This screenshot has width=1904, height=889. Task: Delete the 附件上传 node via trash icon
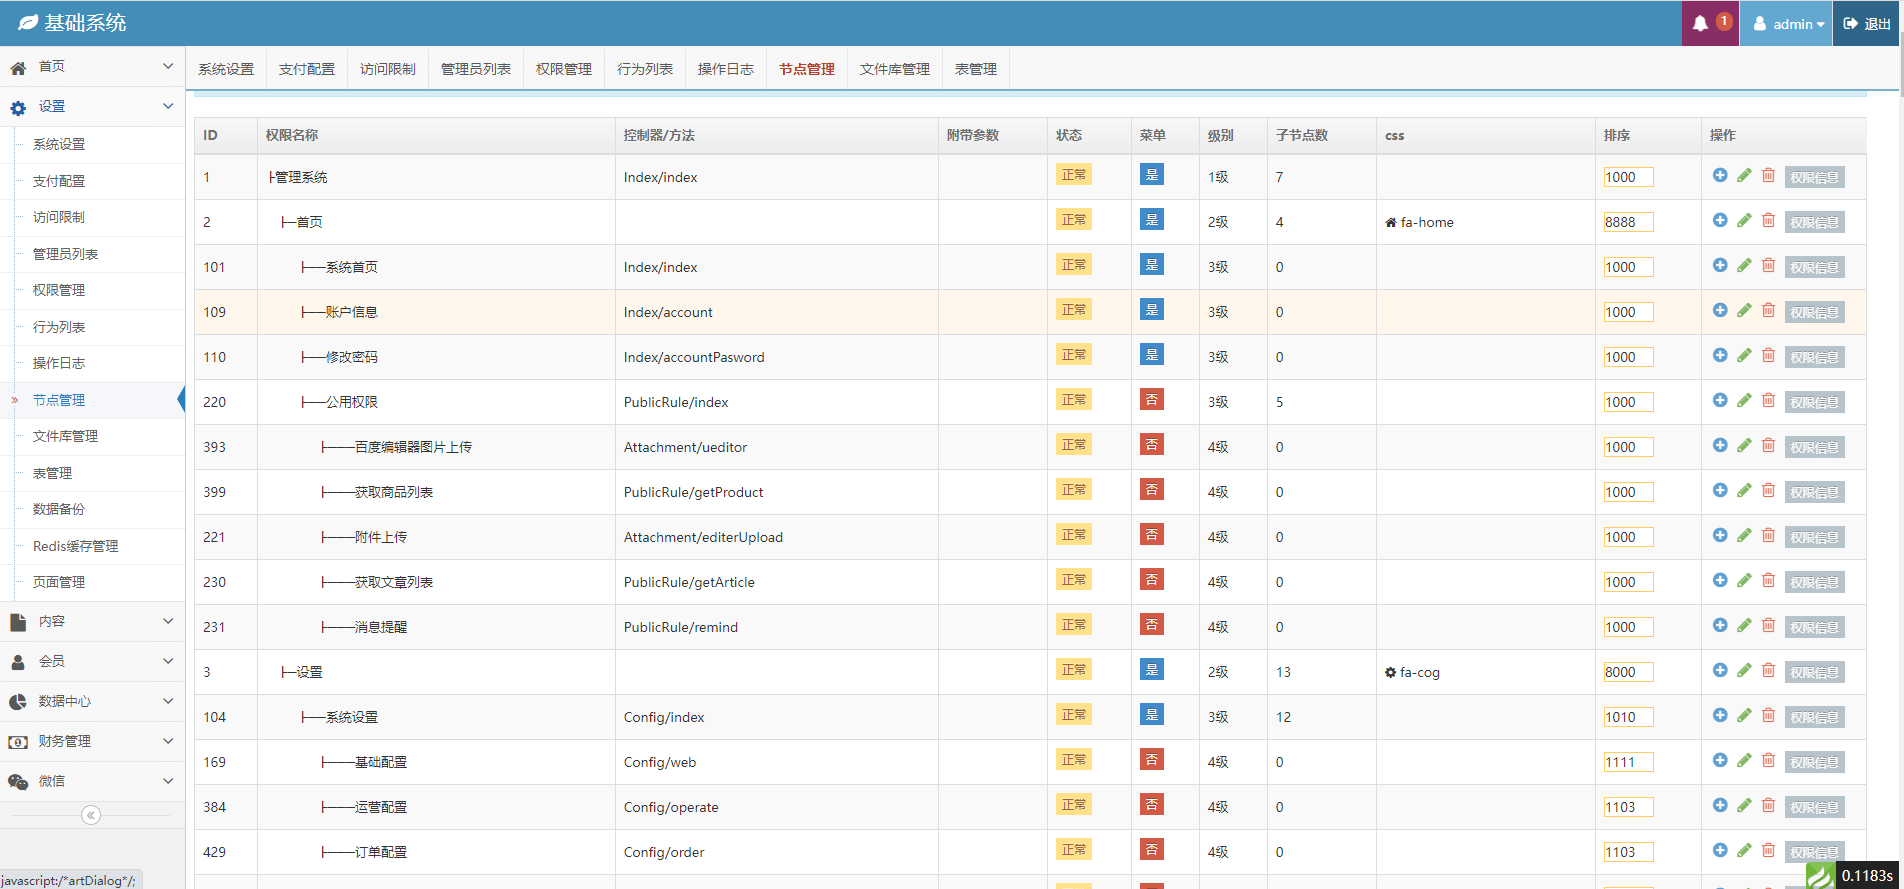pyautogui.click(x=1768, y=535)
